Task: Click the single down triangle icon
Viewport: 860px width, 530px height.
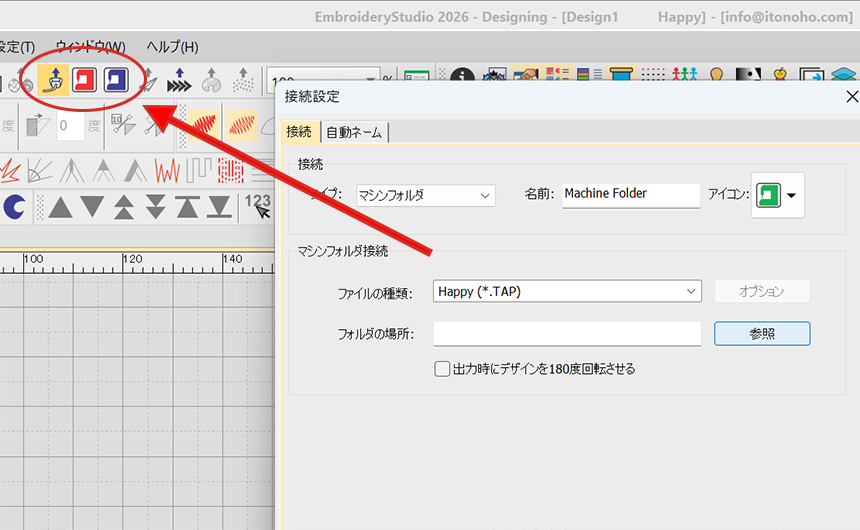Action: click(92, 207)
